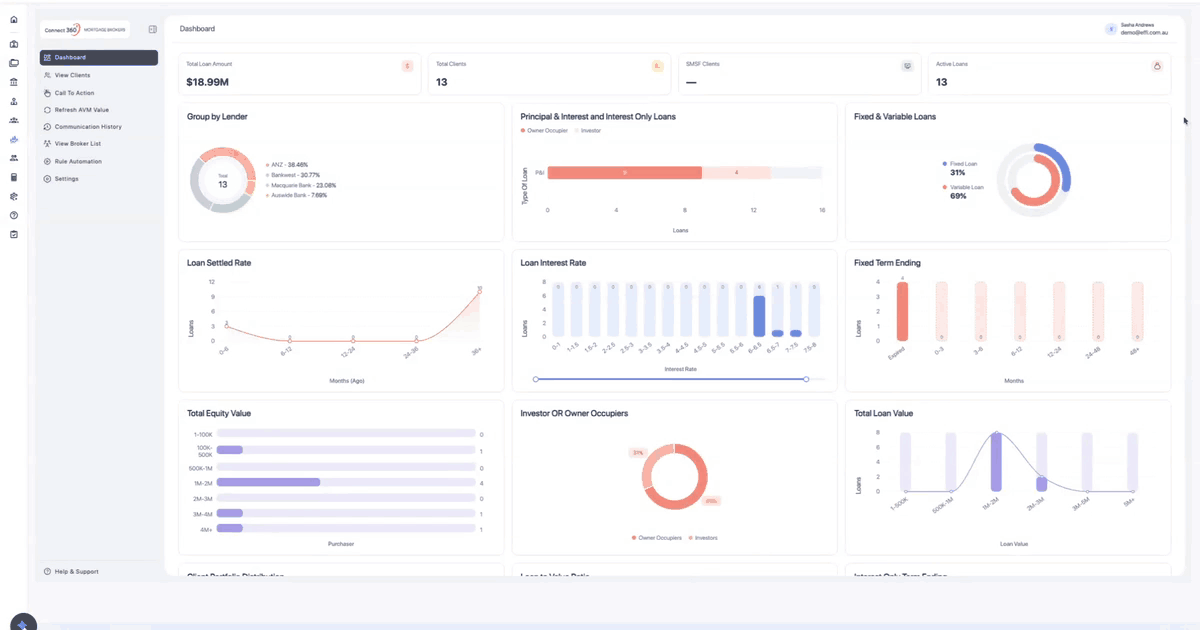Click the Auswide Bank - 7.69% legend entry
The image size is (1200, 630).
(297, 195)
